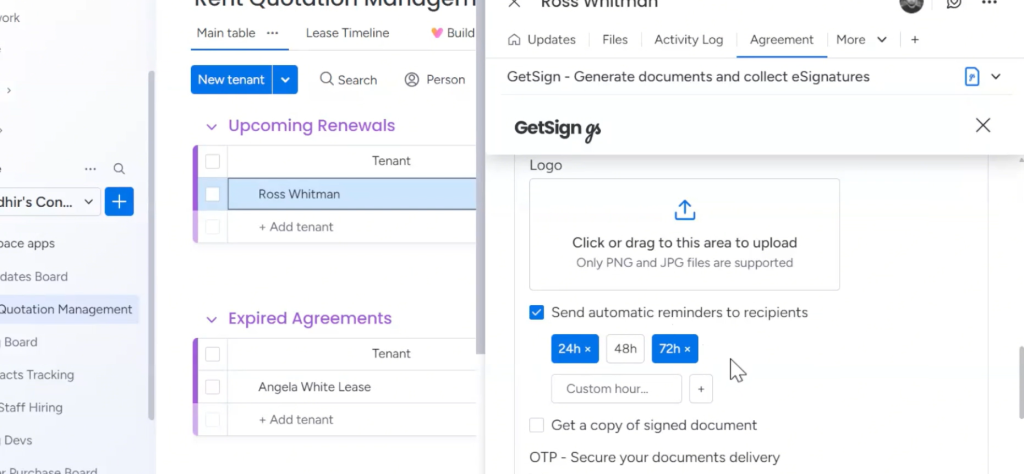The width and height of the screenshot is (1024, 474).
Task: Click the Person filter icon
Action: 411,80
